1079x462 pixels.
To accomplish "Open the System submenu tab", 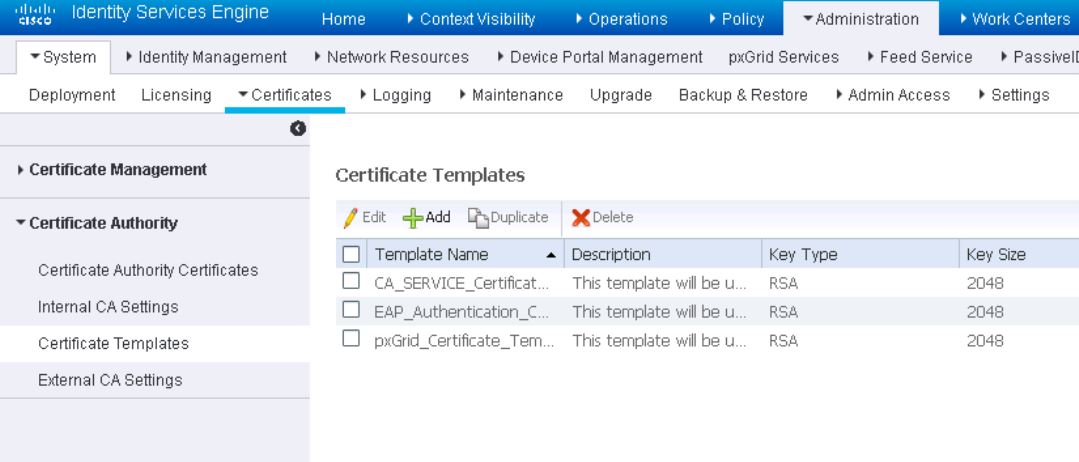I will pos(63,57).
